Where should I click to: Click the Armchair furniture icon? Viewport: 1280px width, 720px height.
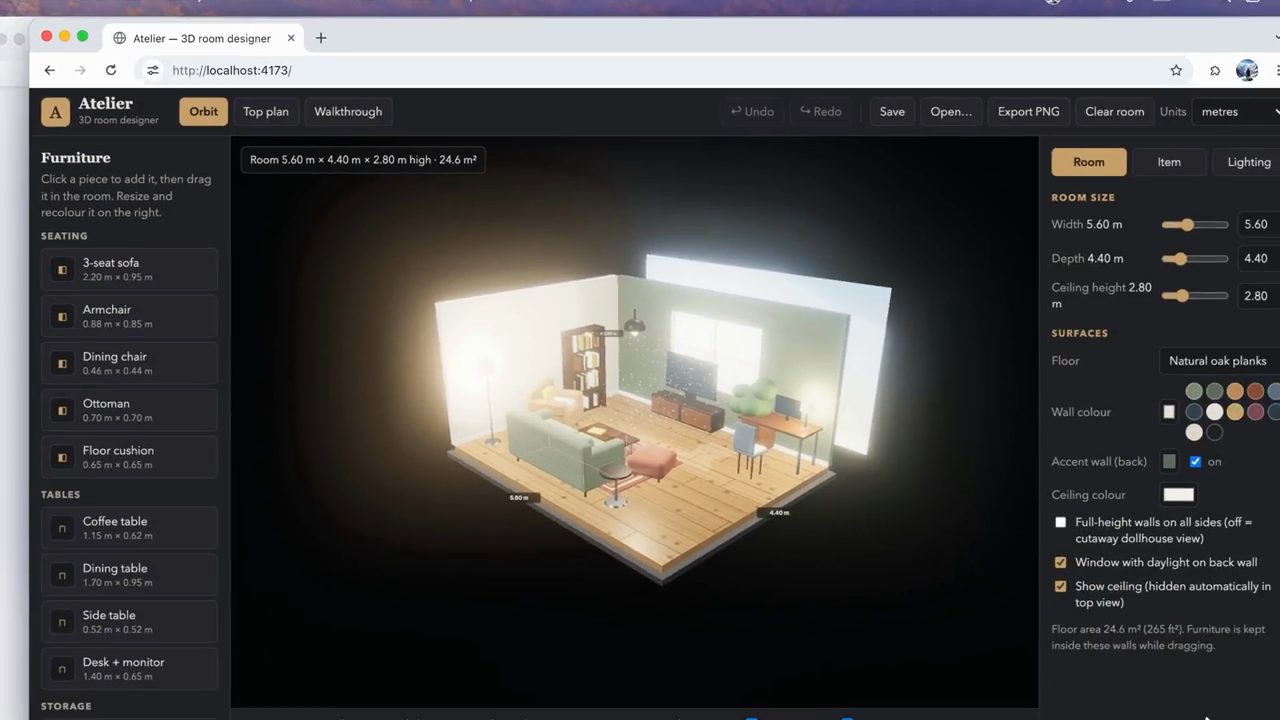(62, 317)
